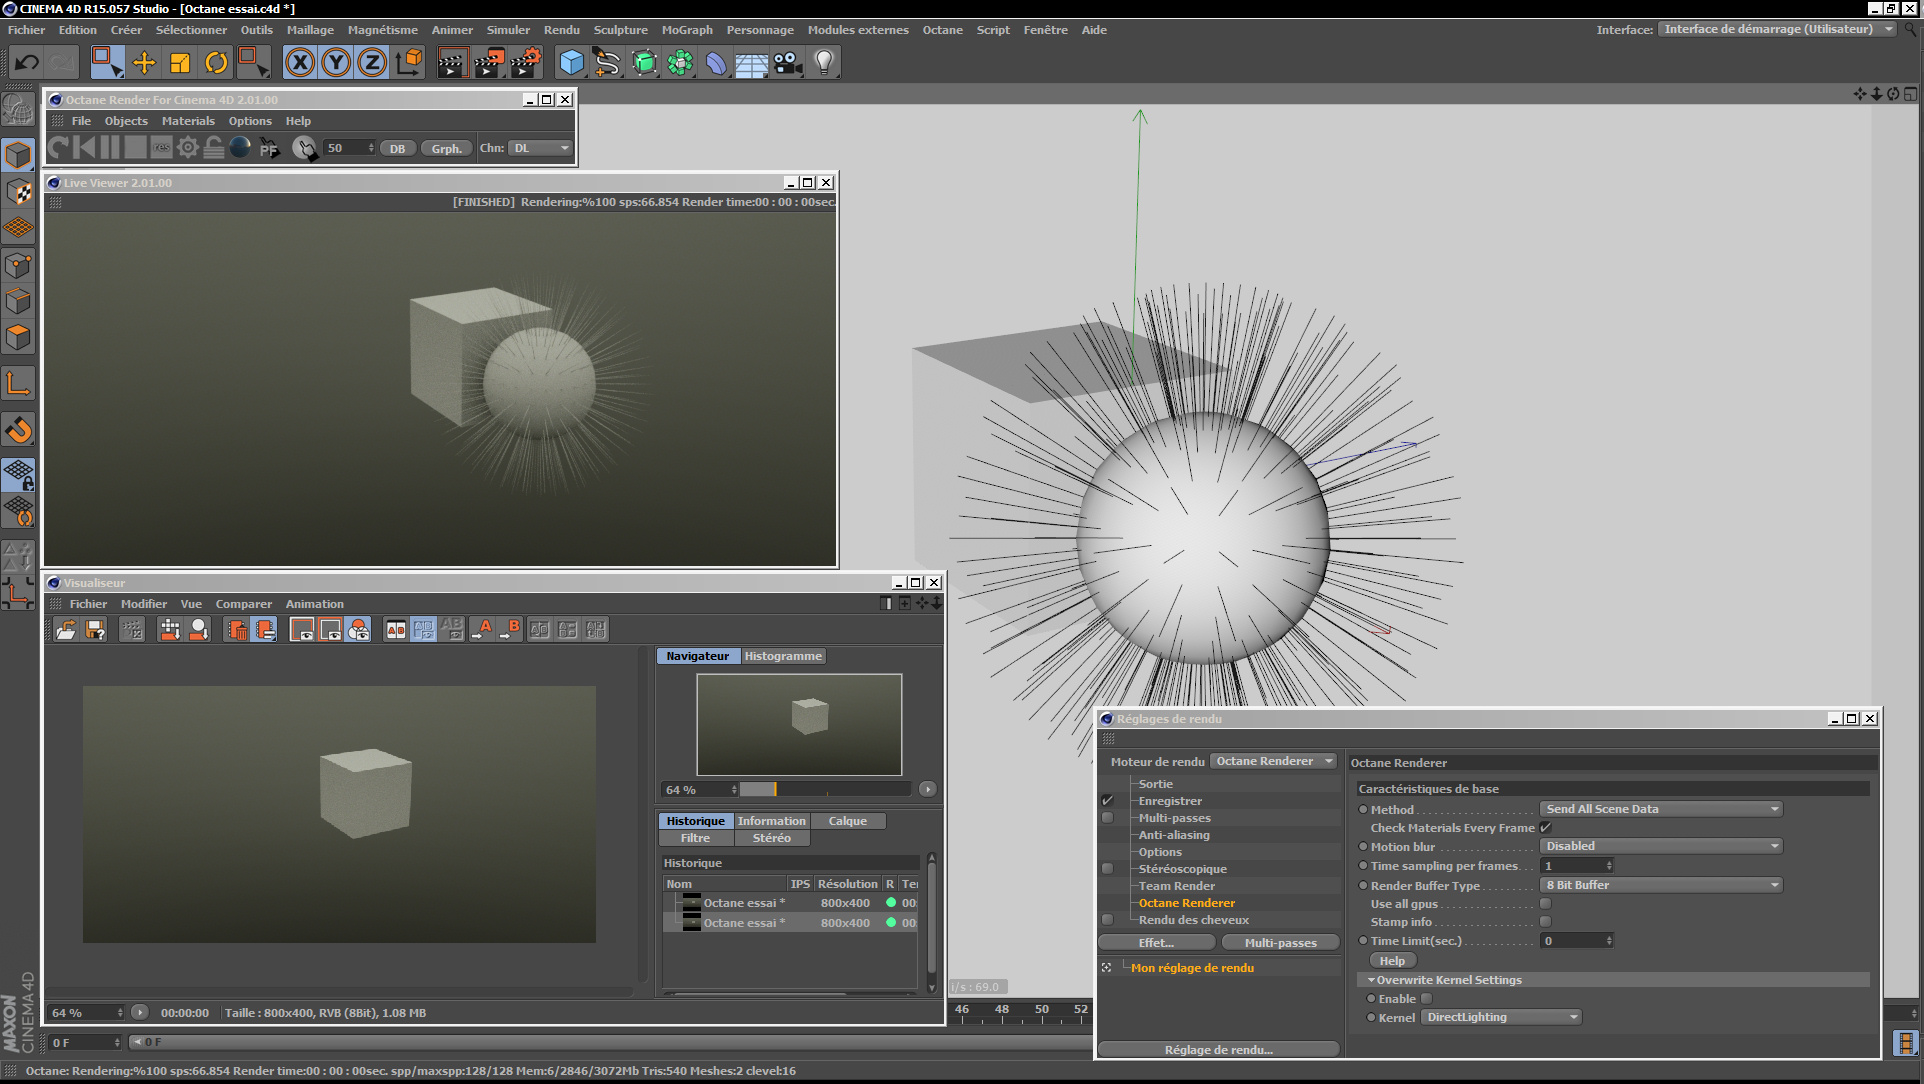Expand the Kernel DirectLighting dropdown
This screenshot has height=1084, width=1924.
coord(1501,1017)
